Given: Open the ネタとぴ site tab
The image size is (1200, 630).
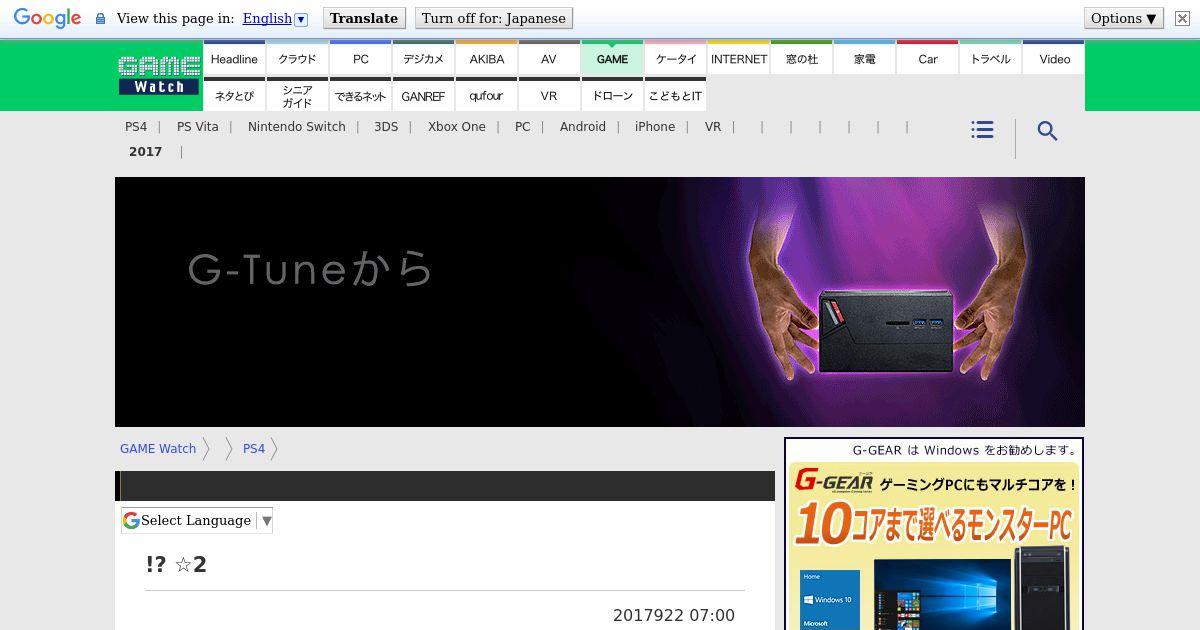Looking at the screenshot, I should [x=234, y=95].
